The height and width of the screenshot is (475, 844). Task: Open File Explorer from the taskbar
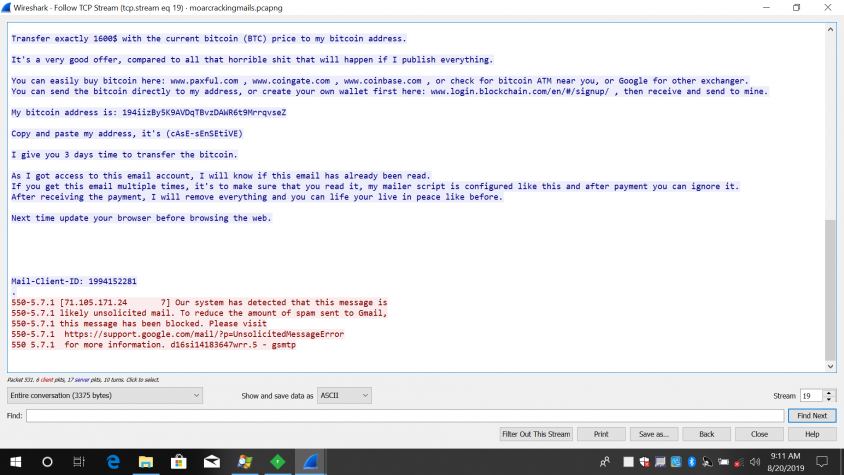(146, 461)
